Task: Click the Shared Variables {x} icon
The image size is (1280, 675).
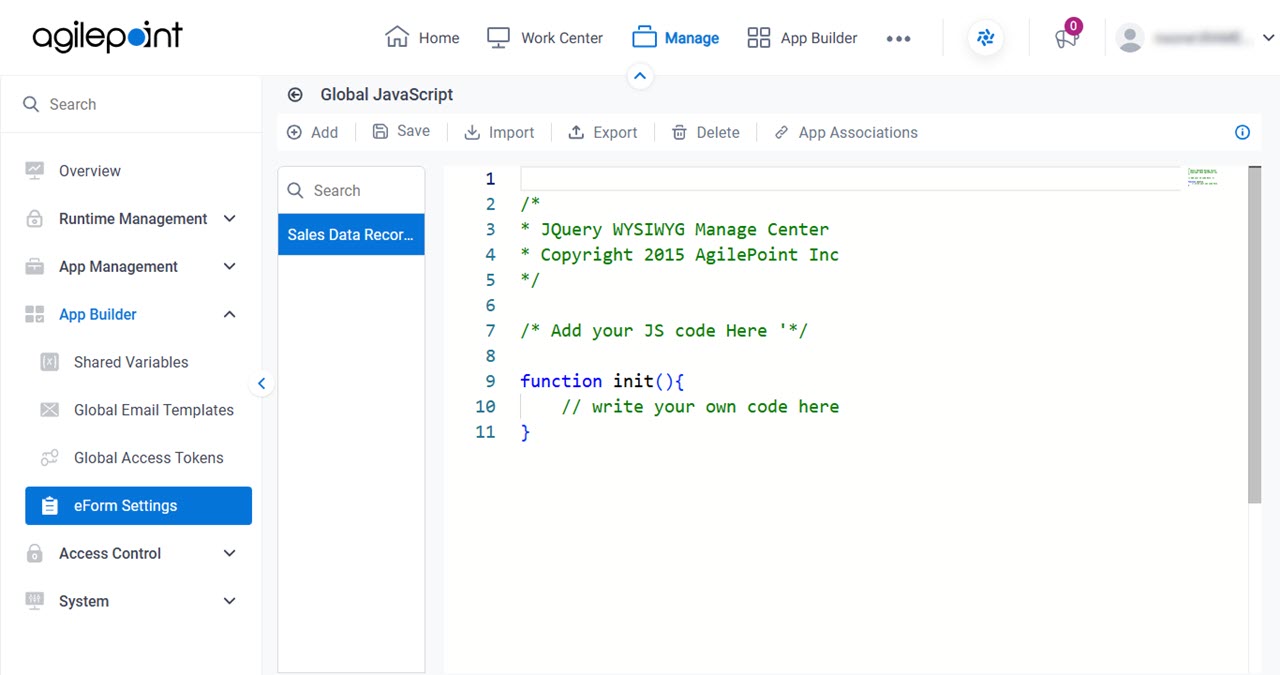Action: coord(49,362)
